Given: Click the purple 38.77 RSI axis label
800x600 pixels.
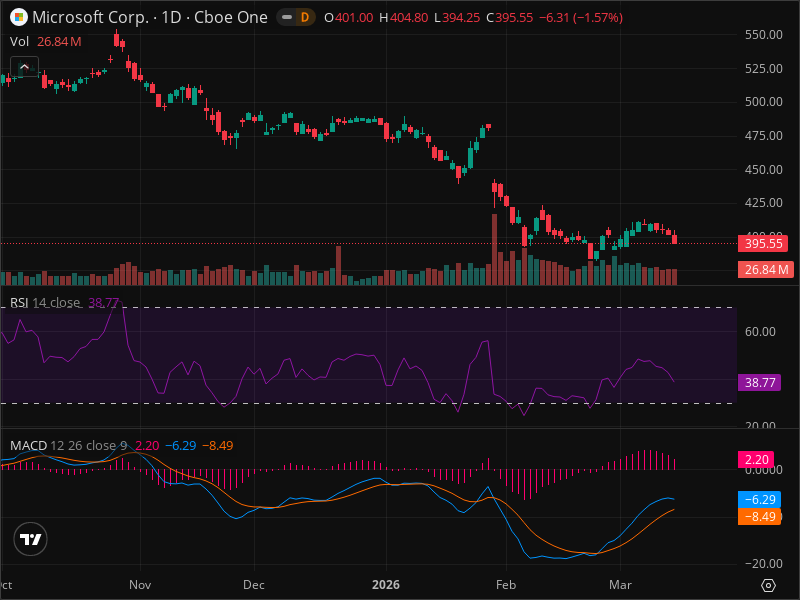Looking at the screenshot, I should pyautogui.click(x=760, y=383).
